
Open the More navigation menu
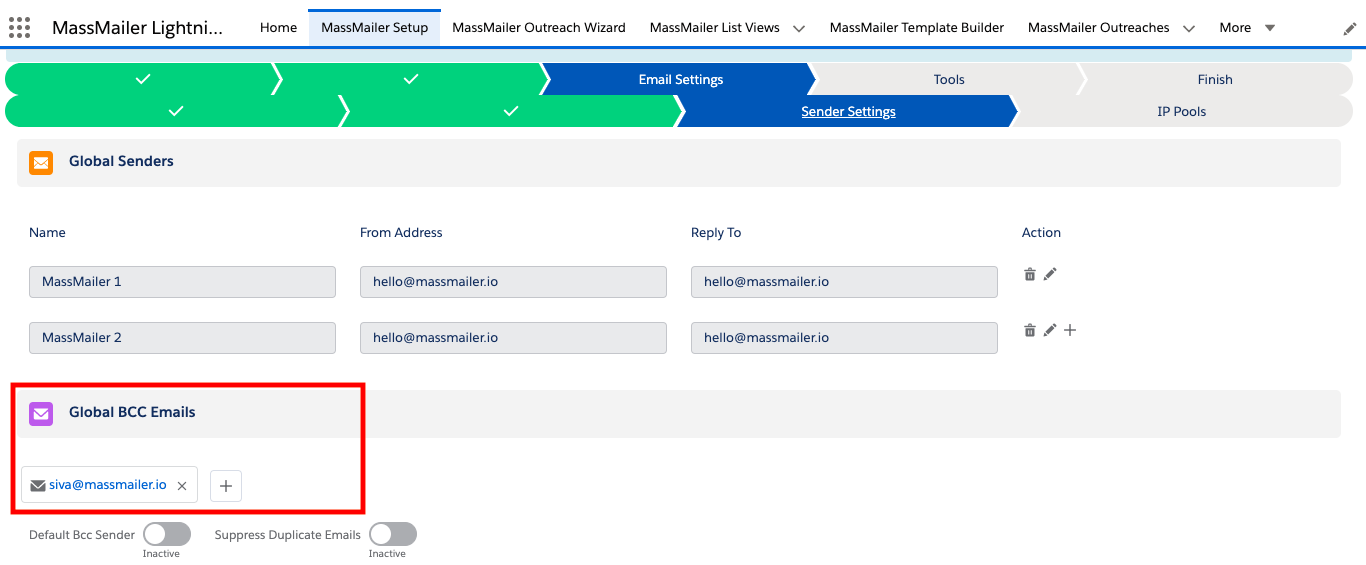click(x=1247, y=28)
